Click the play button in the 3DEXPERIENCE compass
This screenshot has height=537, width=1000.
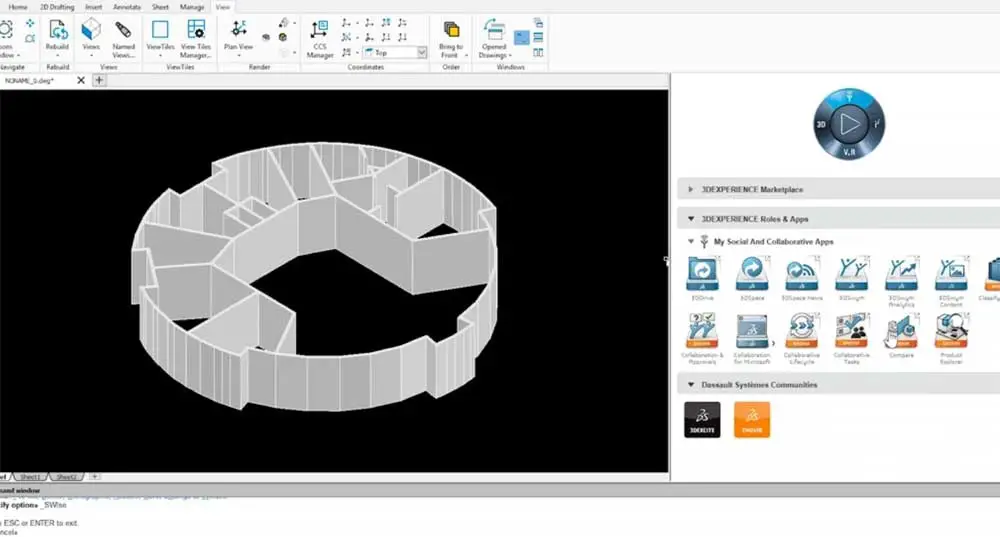849,124
